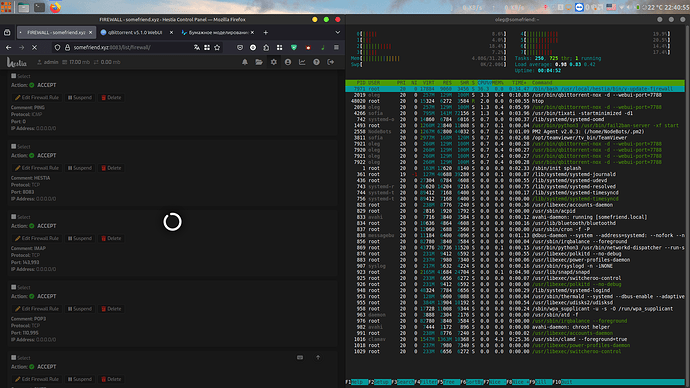Tick Select checkbox for the PING rule
The width and height of the screenshot is (690, 388).
14,76
